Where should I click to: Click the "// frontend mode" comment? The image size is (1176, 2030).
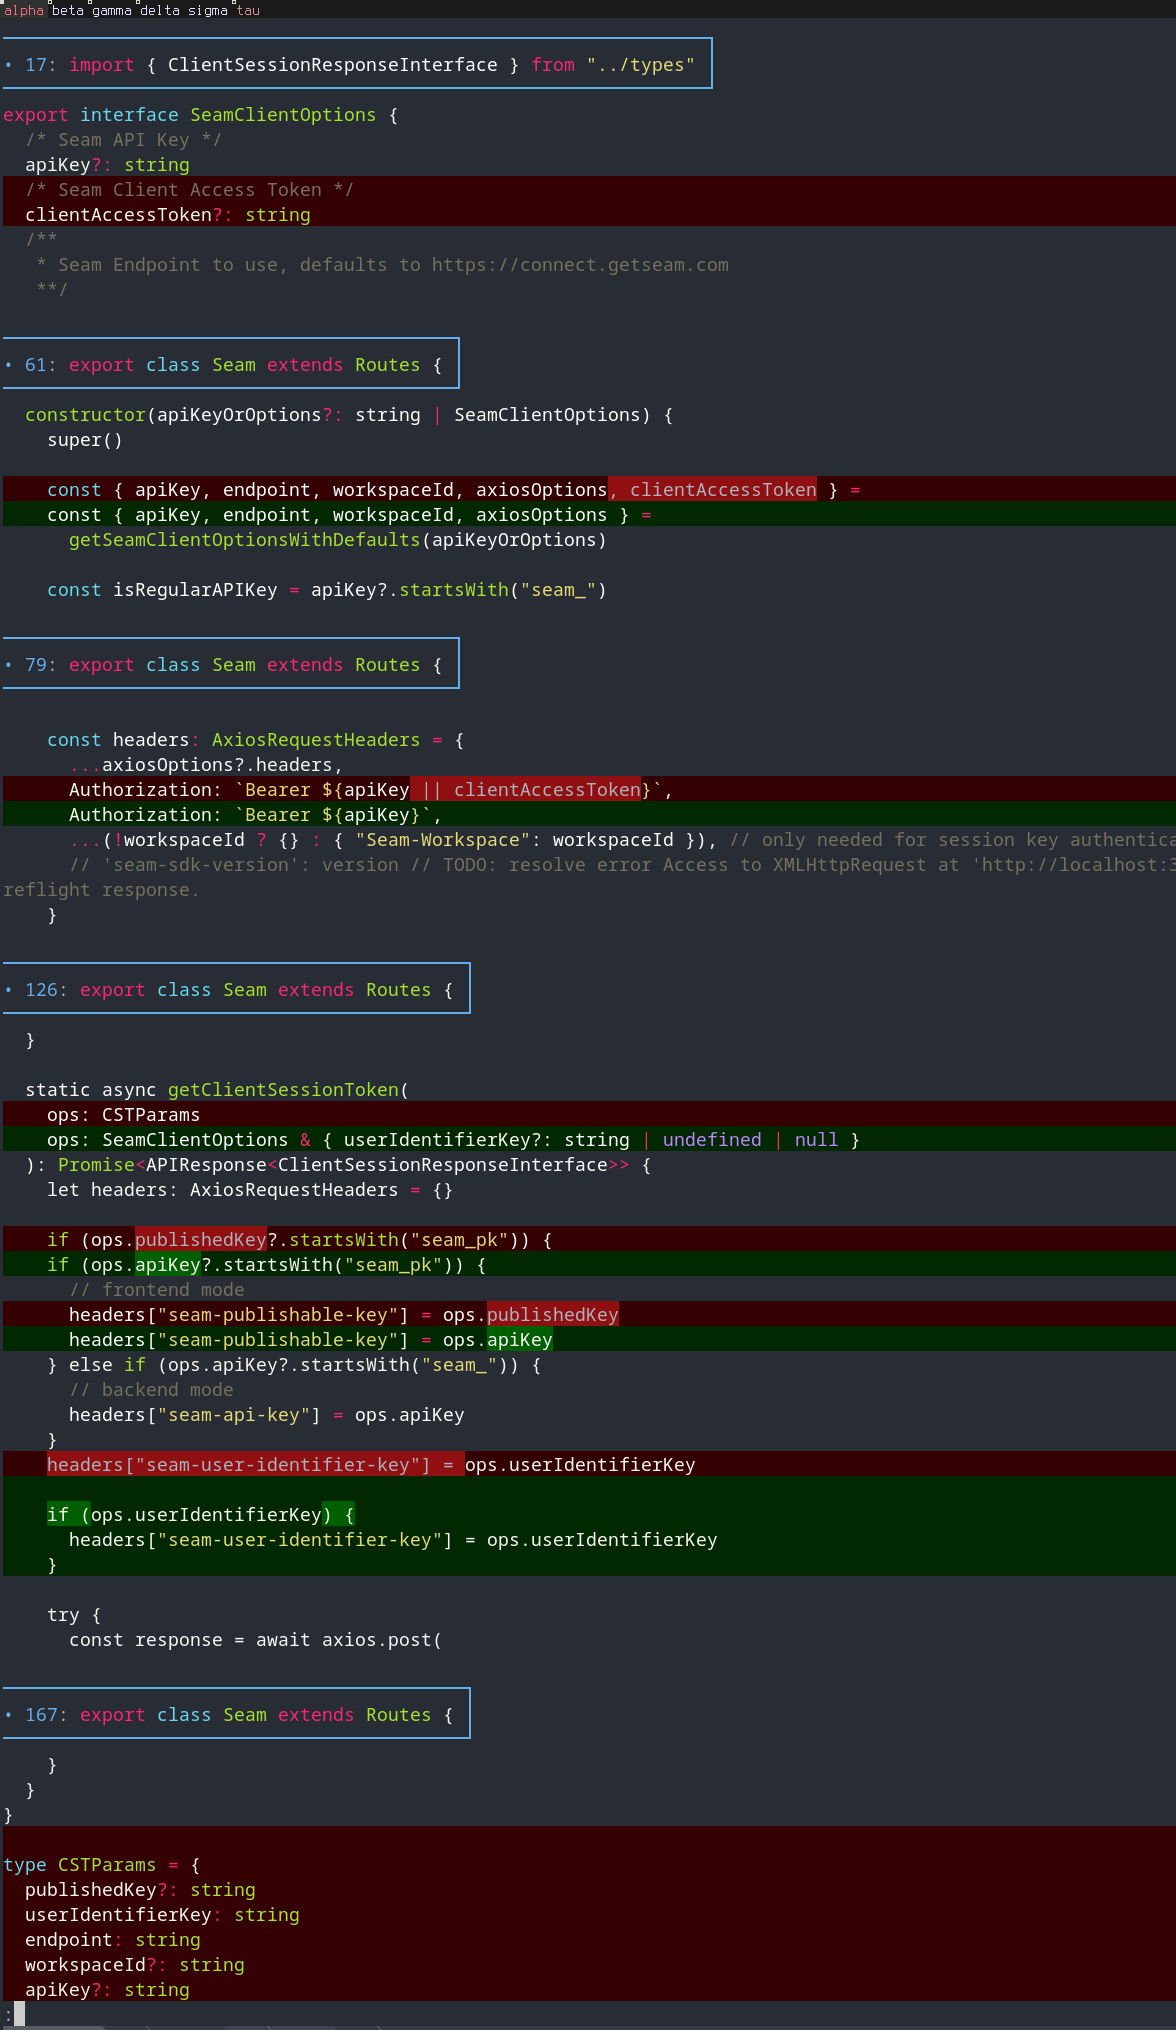[x=157, y=1290]
